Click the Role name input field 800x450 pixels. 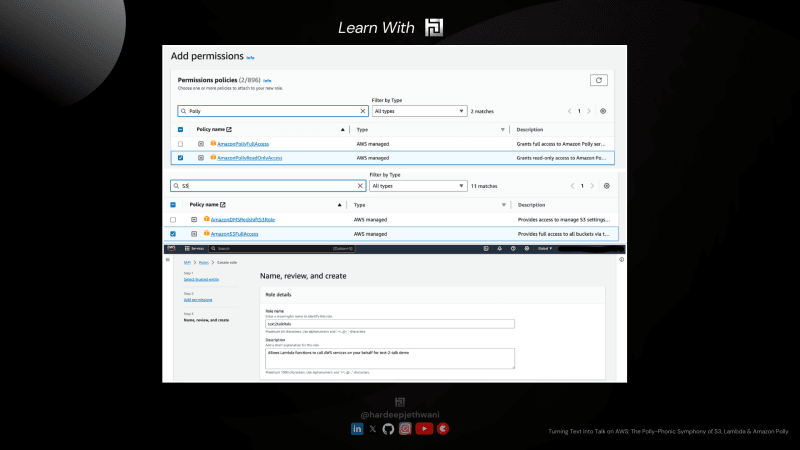pos(390,324)
